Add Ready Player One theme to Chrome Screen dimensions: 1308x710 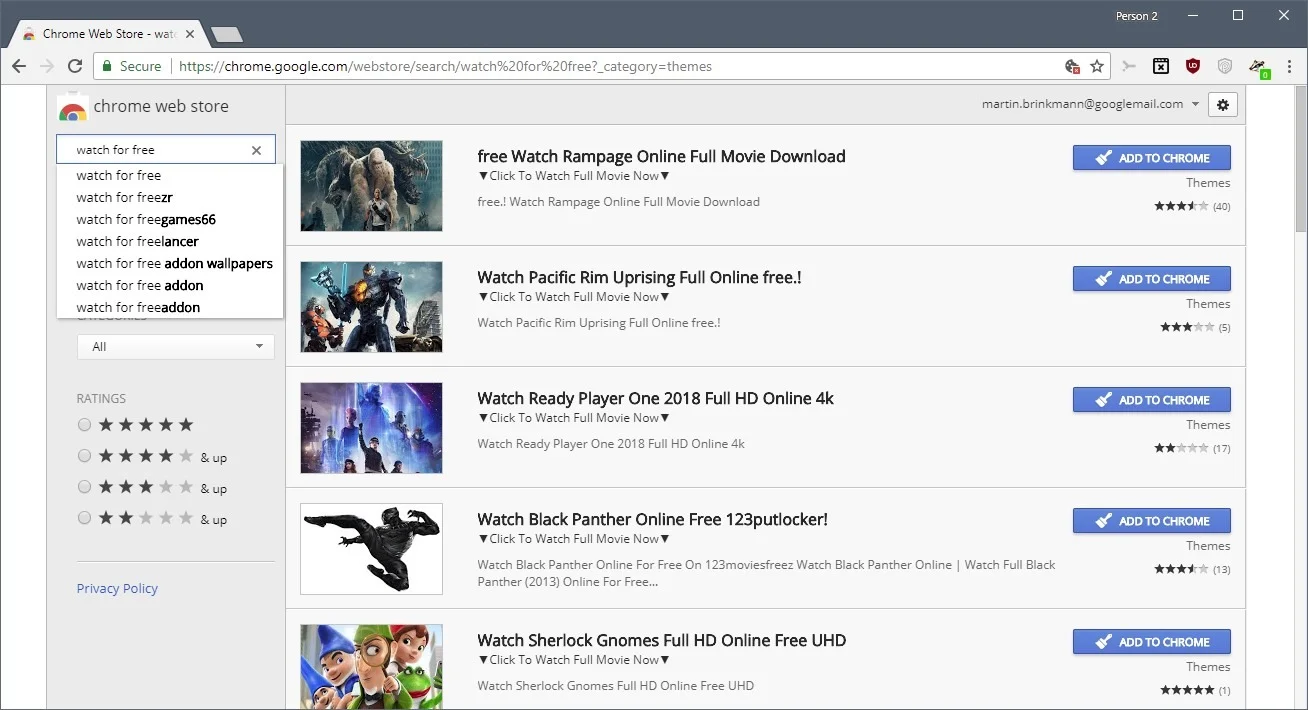click(1151, 400)
